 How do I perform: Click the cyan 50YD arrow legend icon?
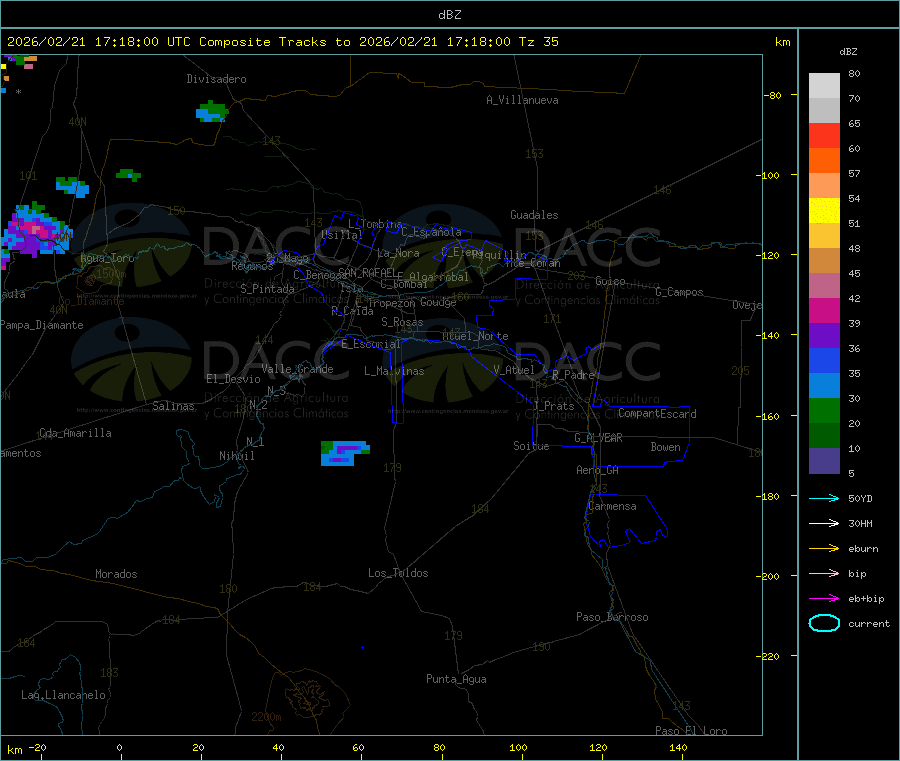pyautogui.click(x=824, y=498)
